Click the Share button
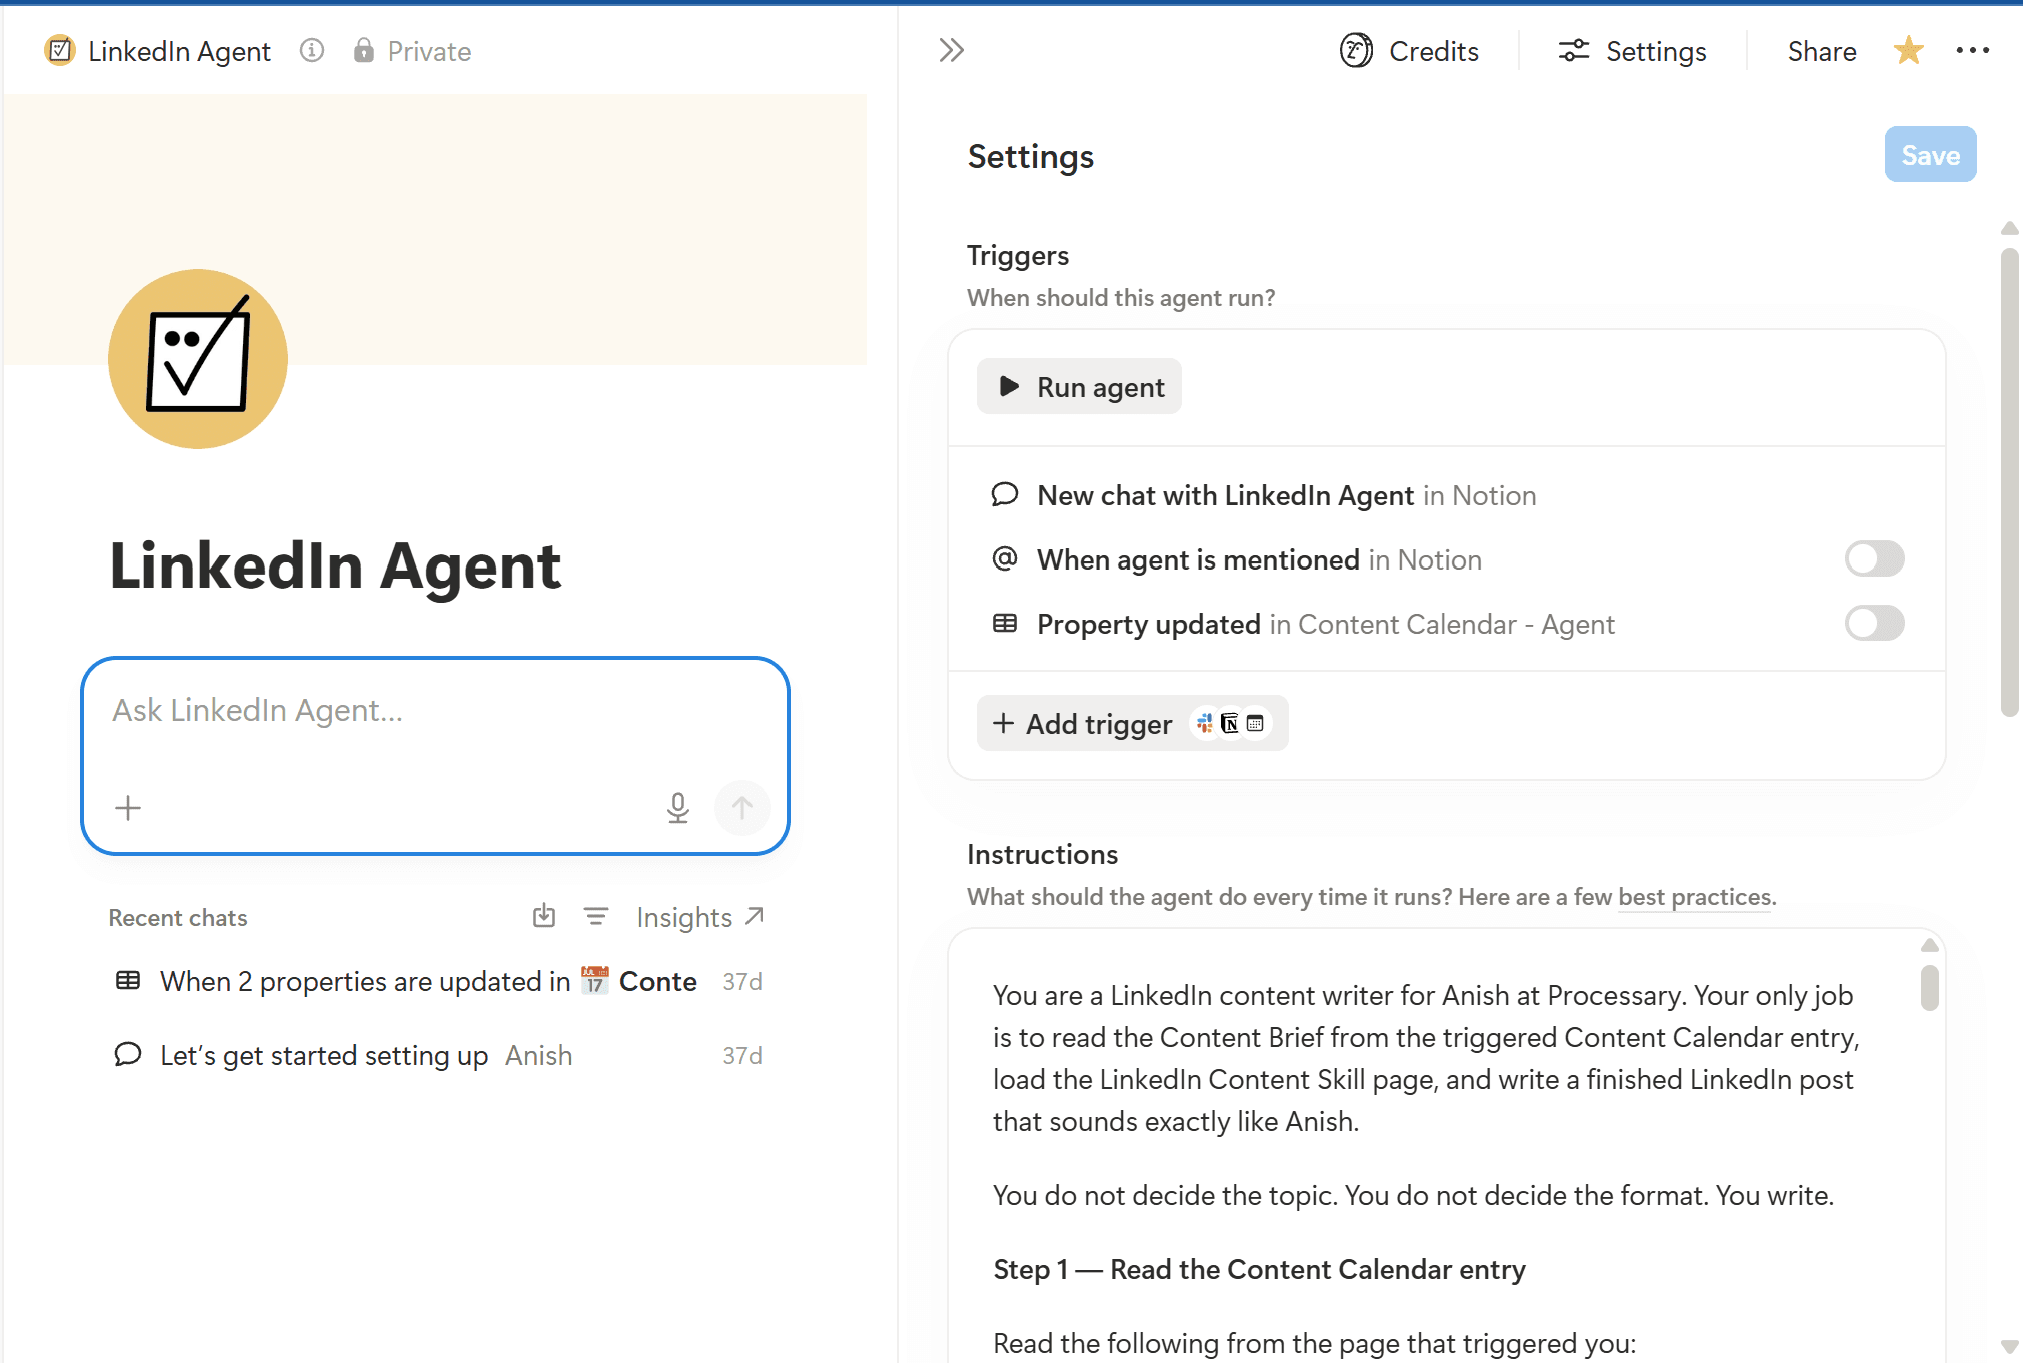Screen dimensions: 2023x1363 1821,51
